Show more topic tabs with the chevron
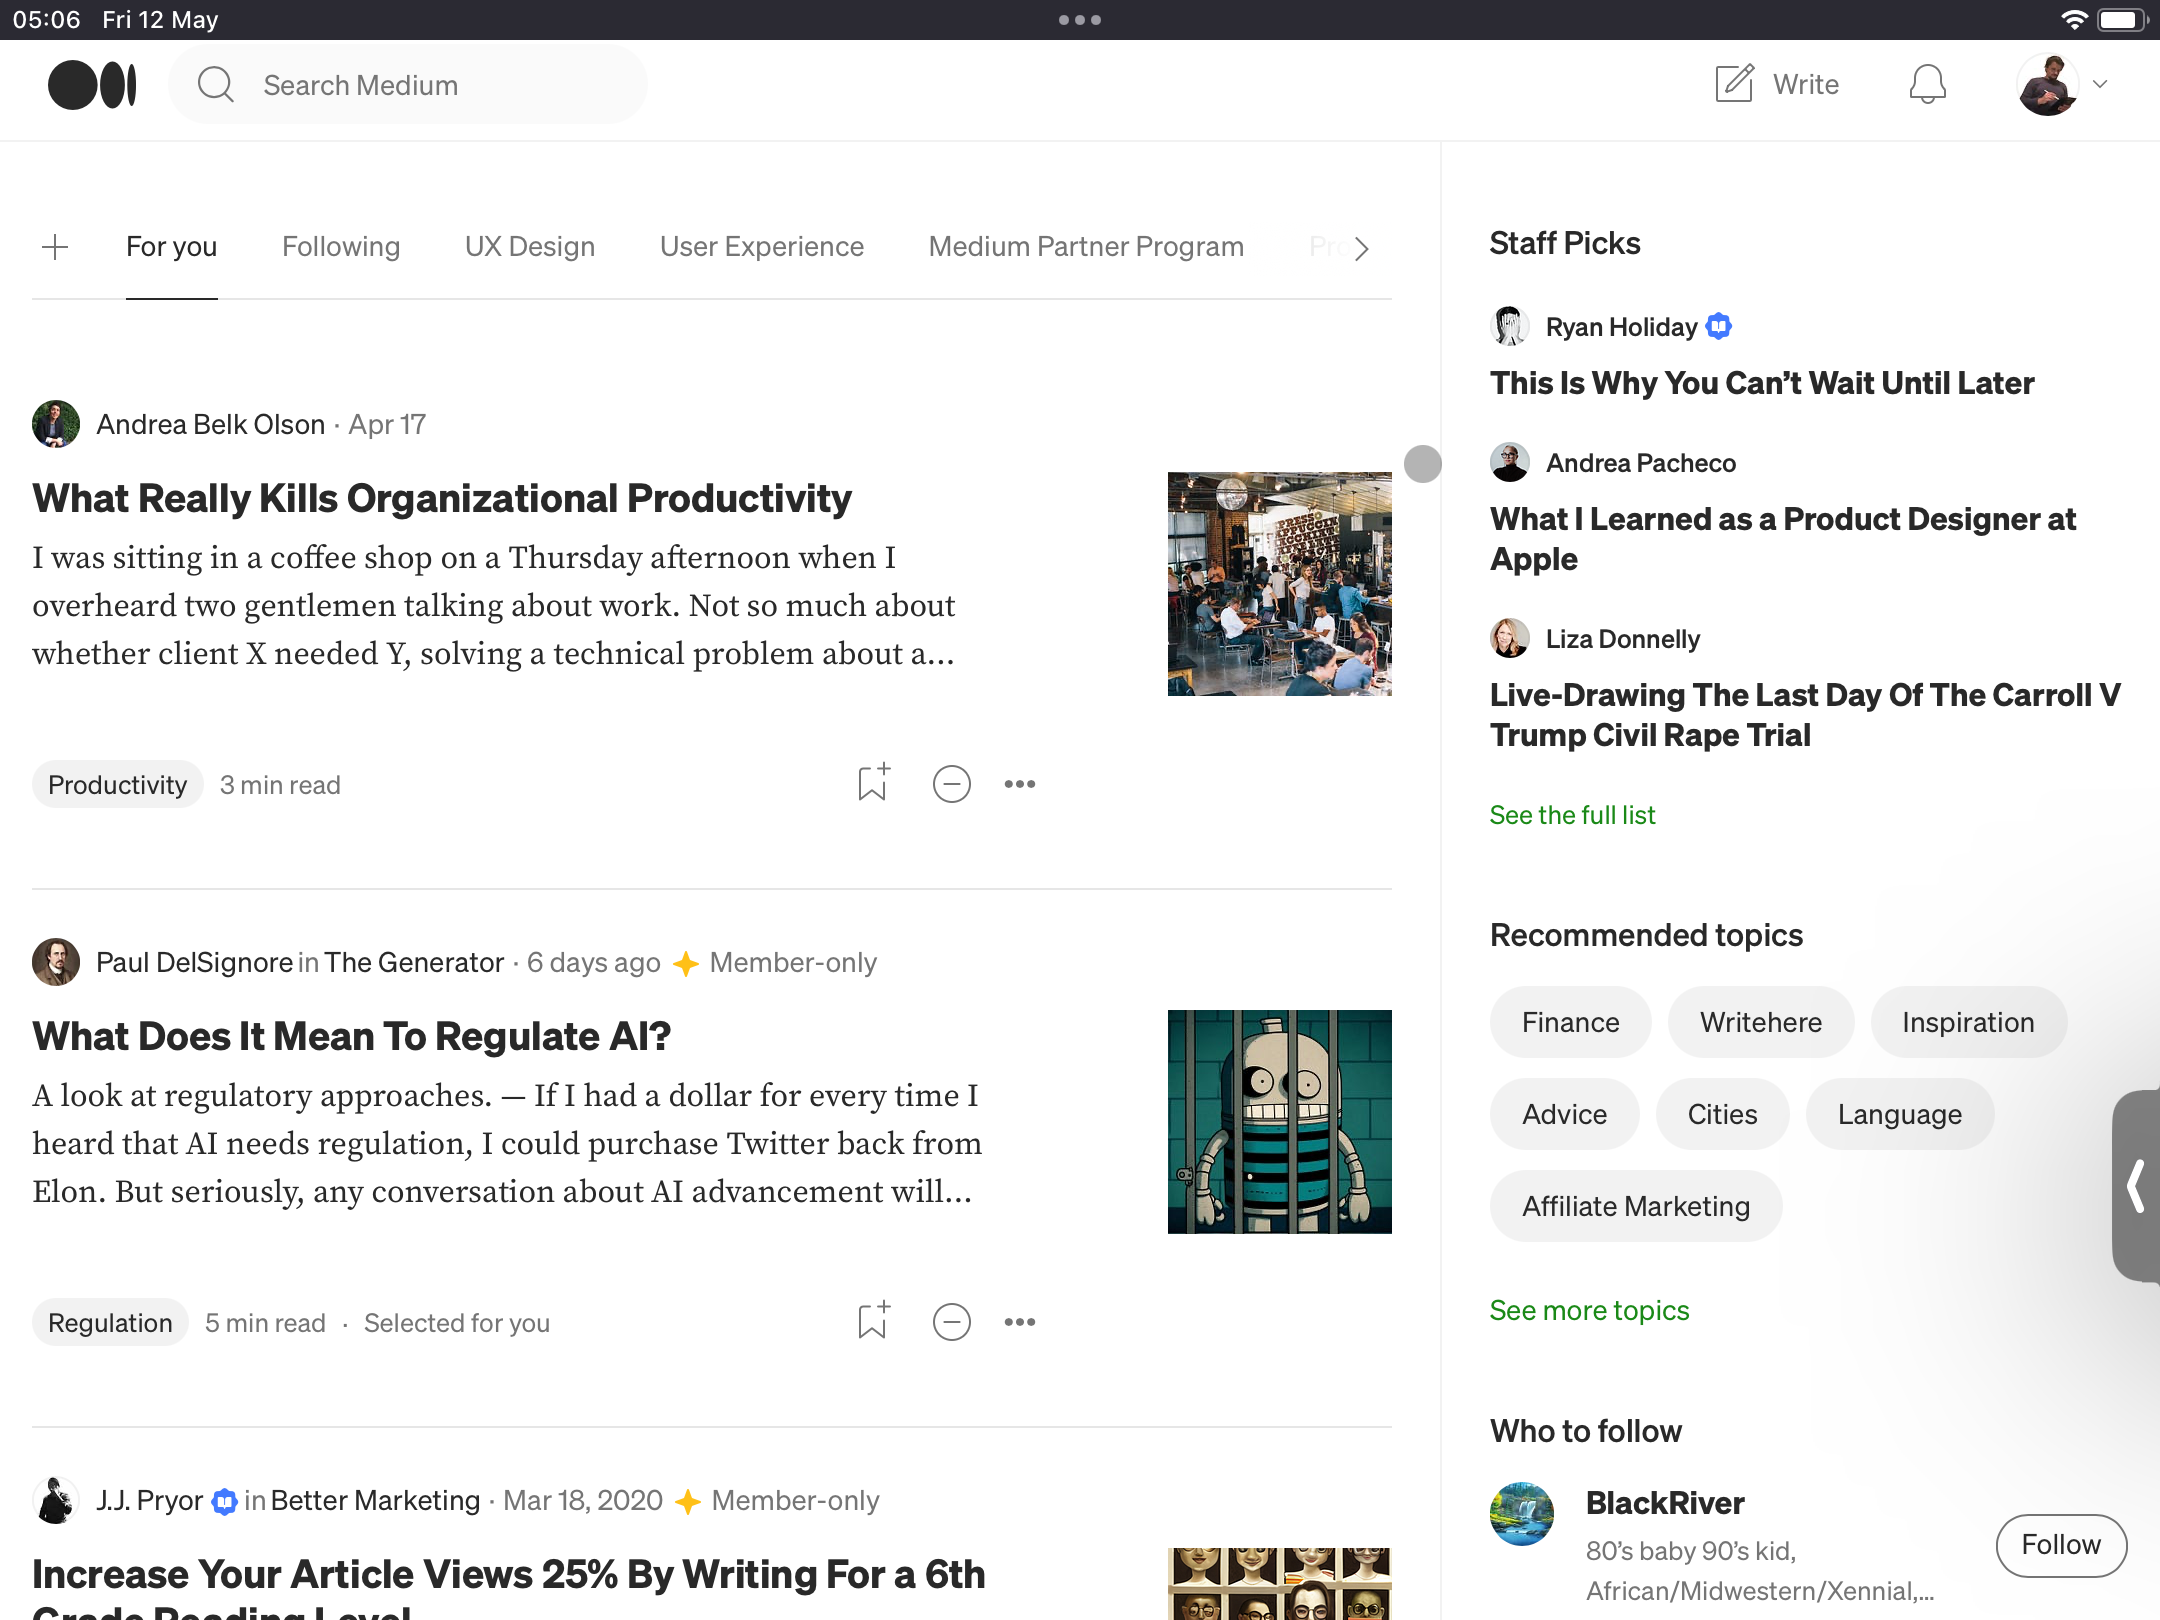 point(1361,248)
